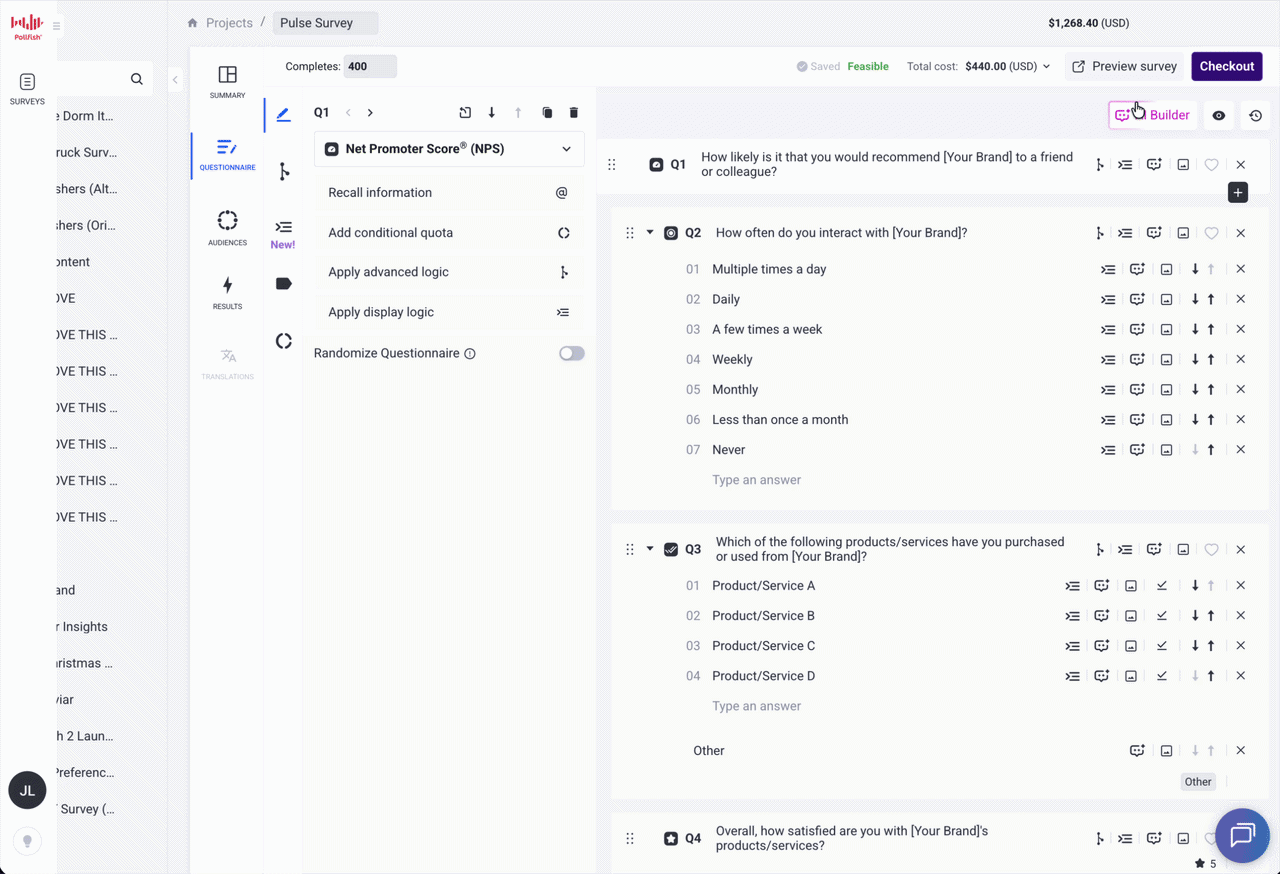This screenshot has height=874, width=1280.
Task: Click Add conditional quota option
Action: (x=449, y=233)
